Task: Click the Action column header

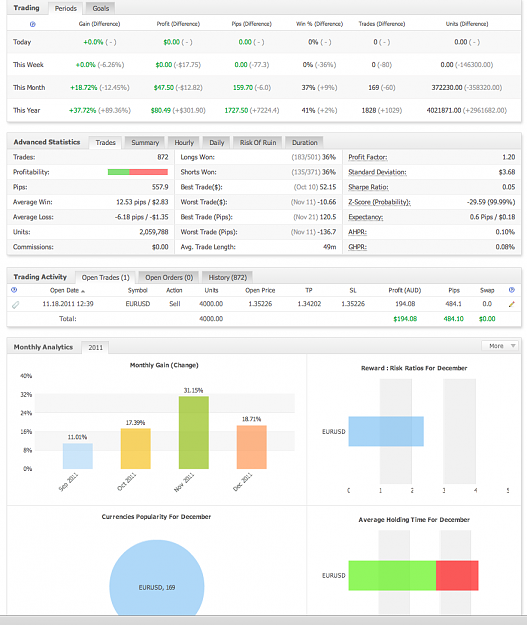Action: (x=174, y=291)
